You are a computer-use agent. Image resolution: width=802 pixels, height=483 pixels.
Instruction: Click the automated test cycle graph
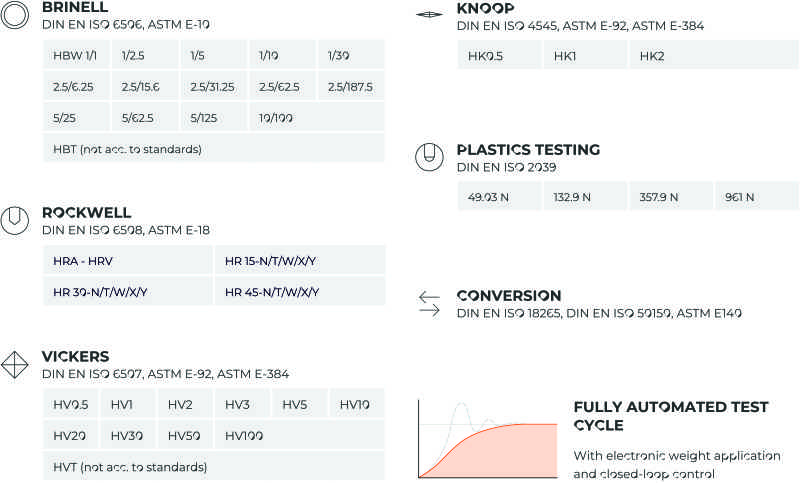pyautogui.click(x=487, y=439)
